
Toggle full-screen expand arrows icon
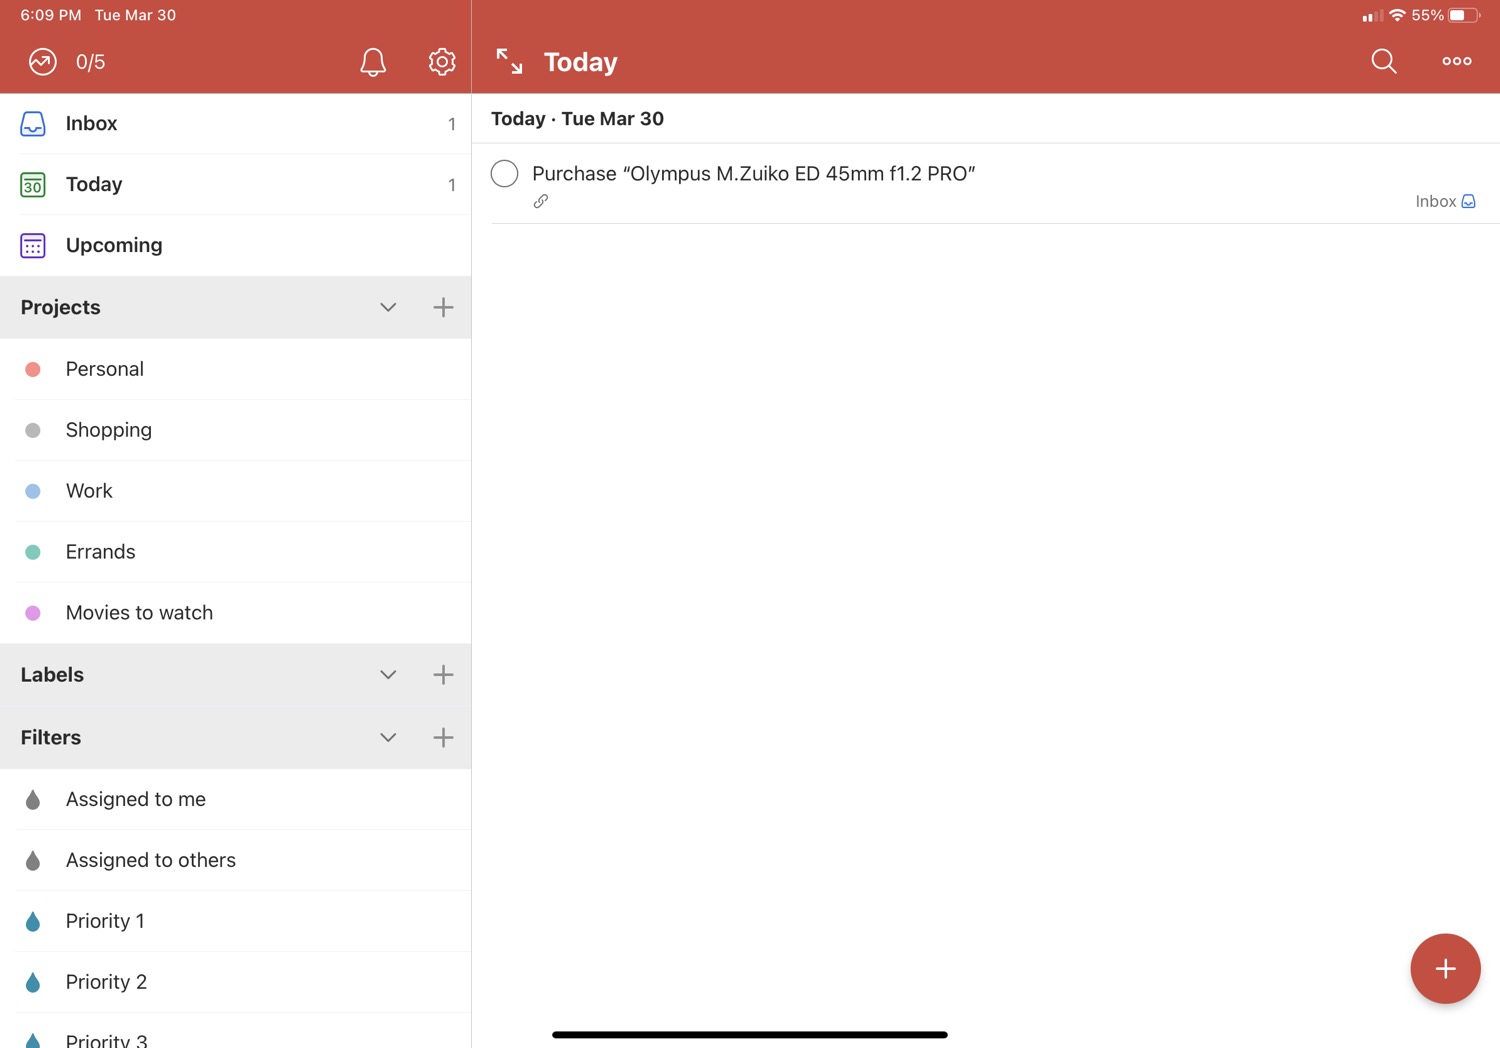point(509,62)
